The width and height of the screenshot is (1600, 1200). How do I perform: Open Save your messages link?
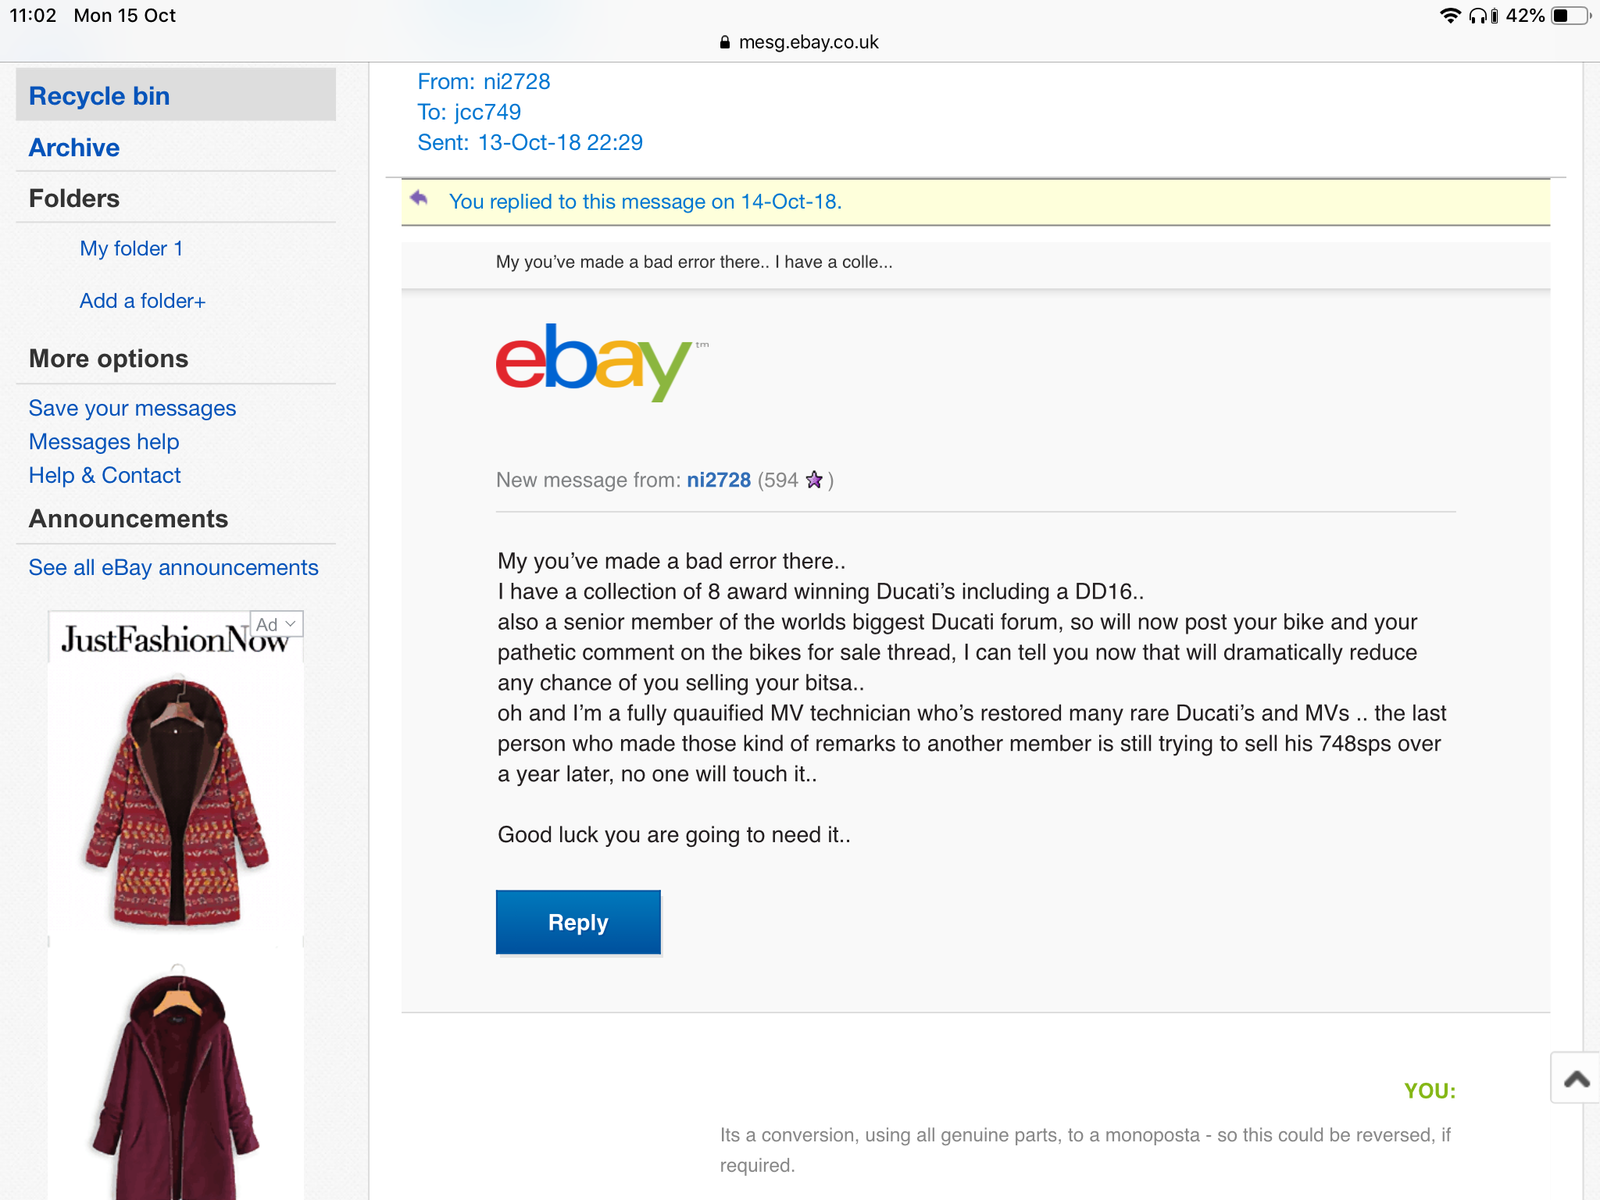(132, 408)
